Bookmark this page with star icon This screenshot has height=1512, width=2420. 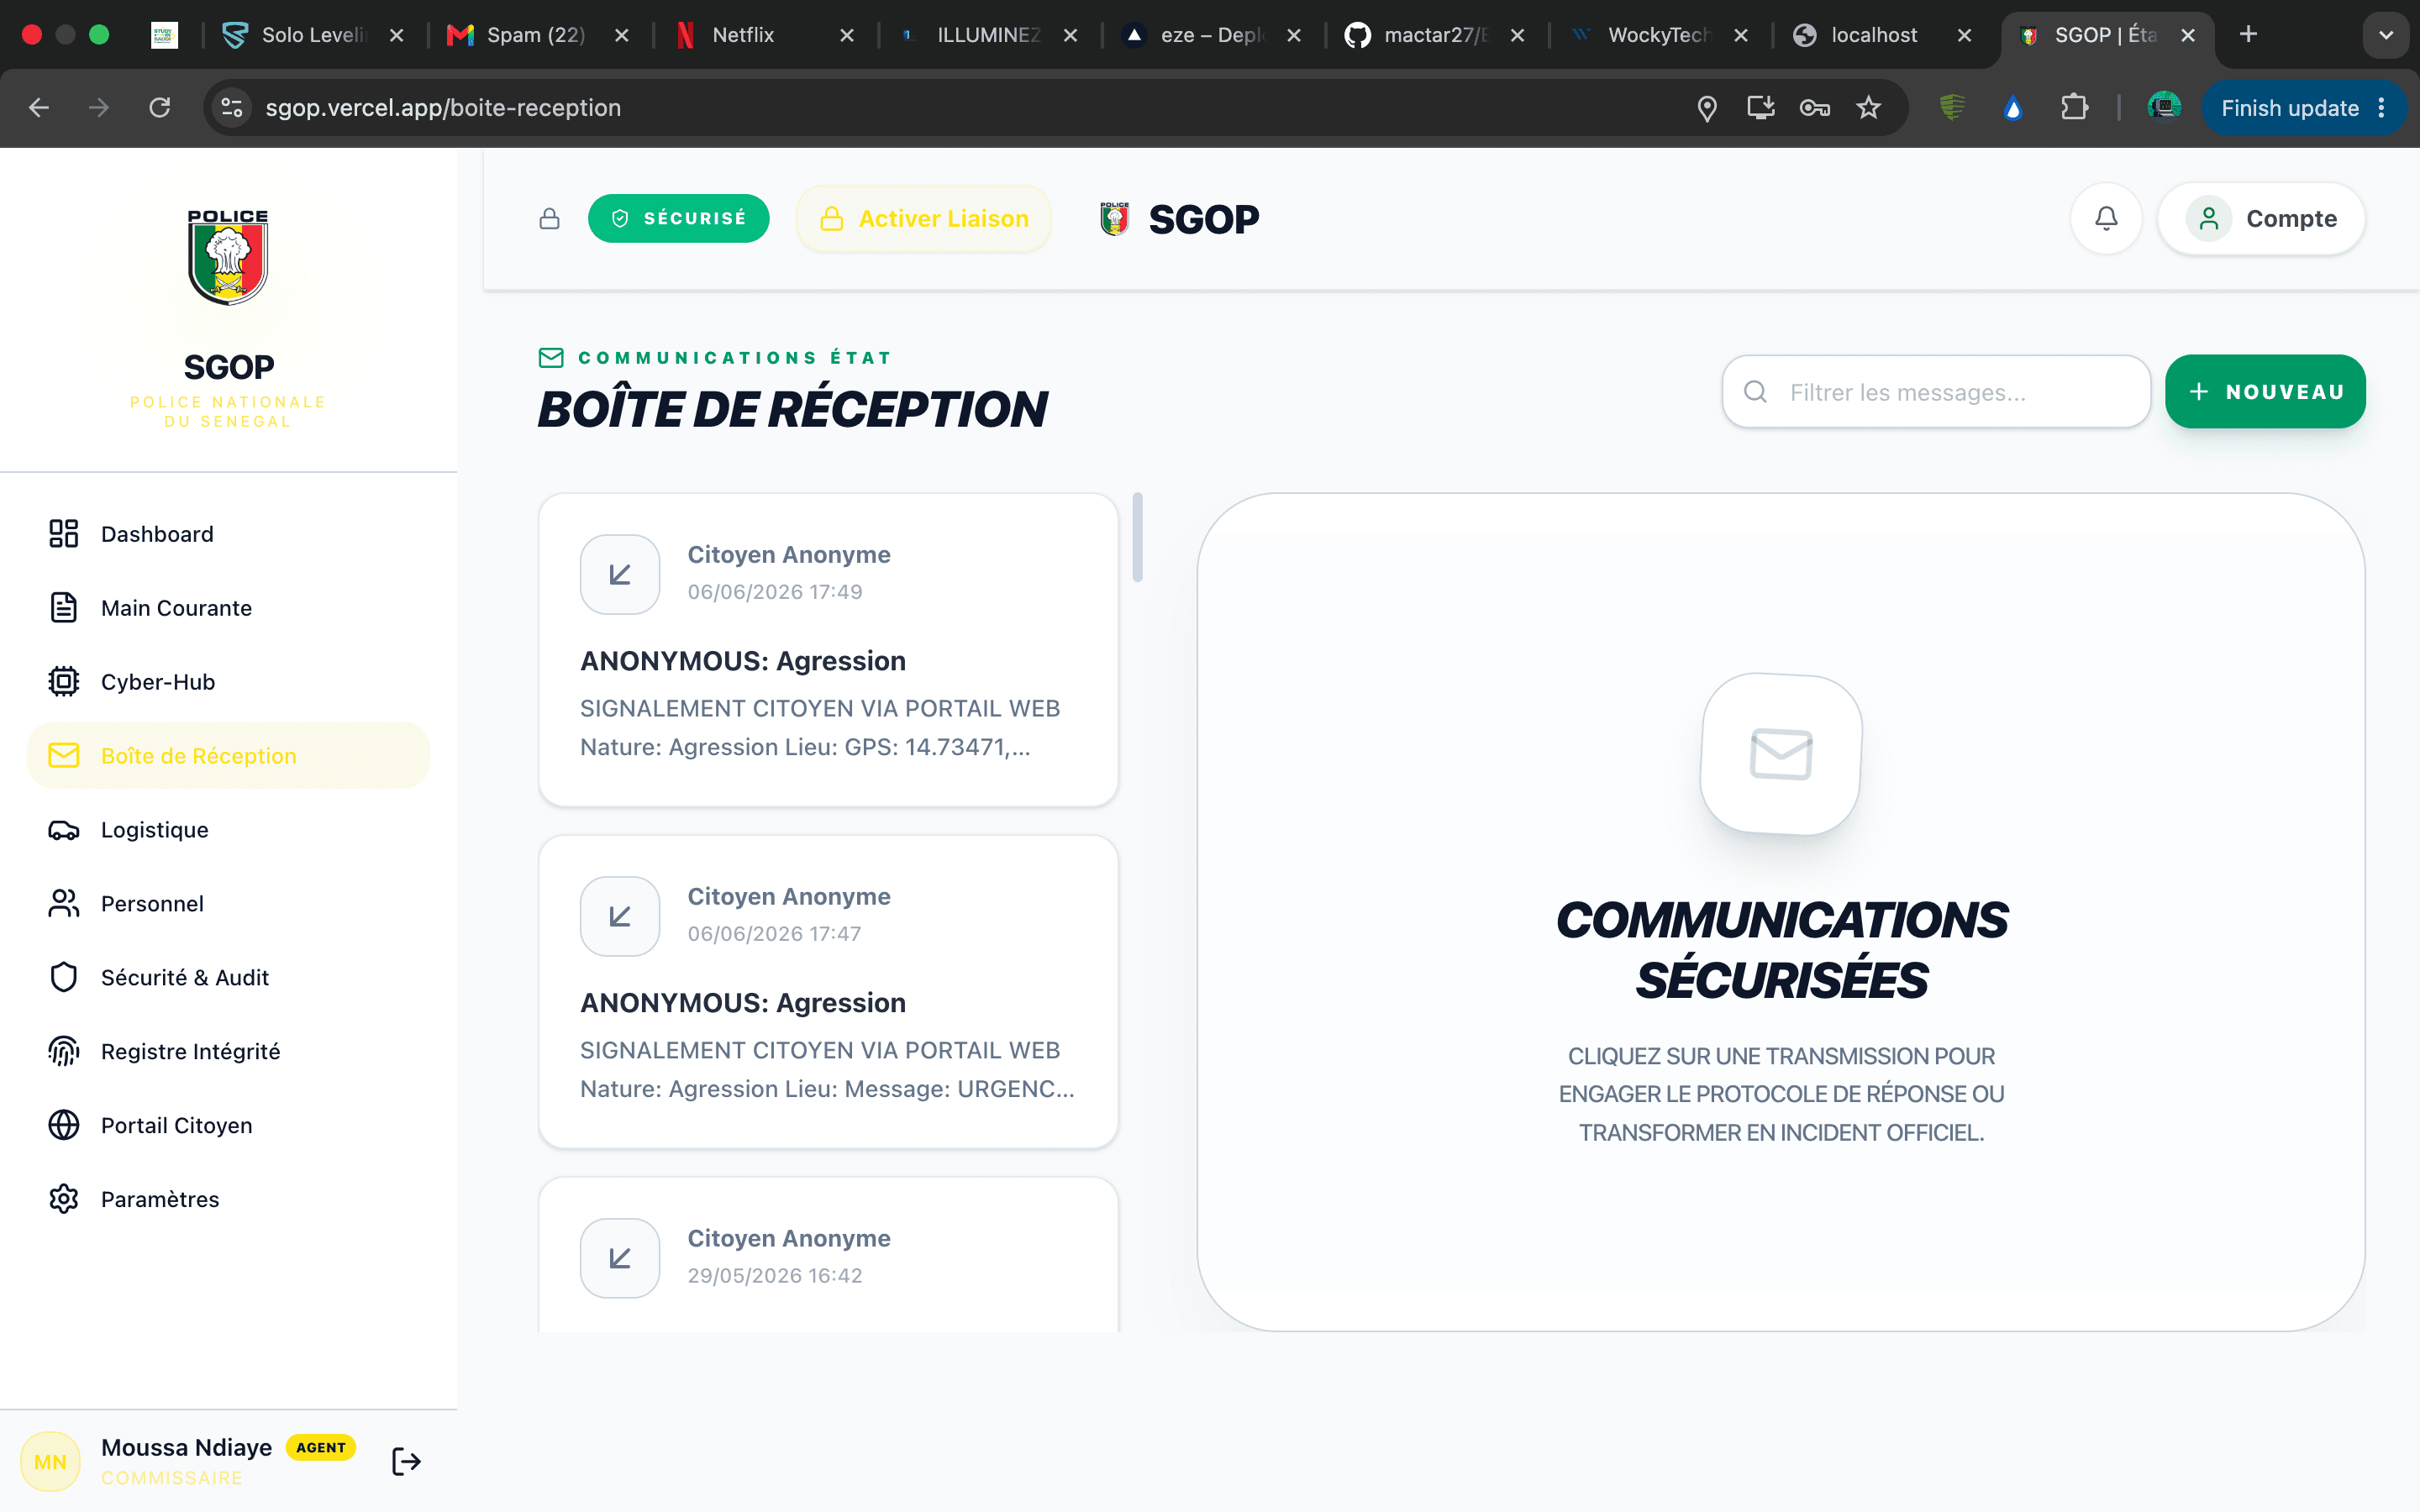tap(1869, 108)
